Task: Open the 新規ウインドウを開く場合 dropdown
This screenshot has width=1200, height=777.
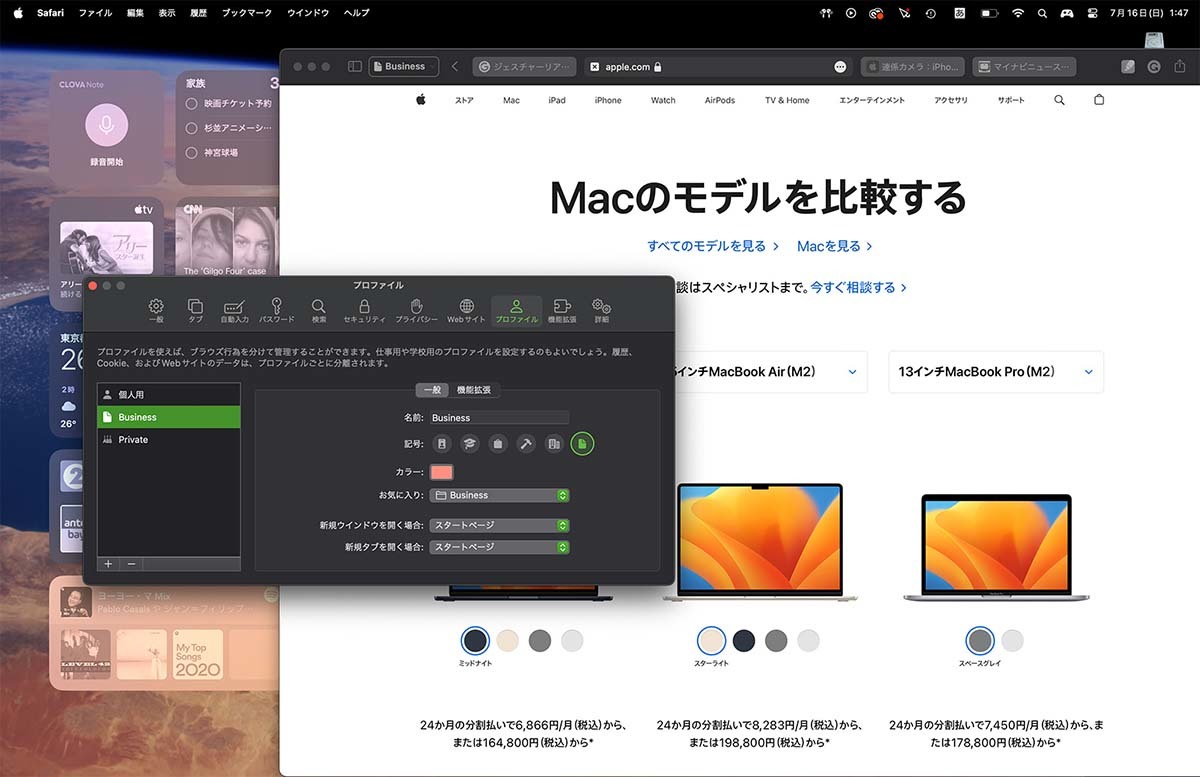Action: 499,525
